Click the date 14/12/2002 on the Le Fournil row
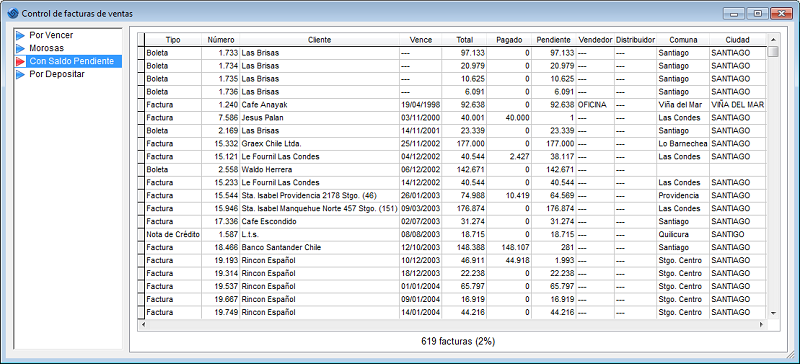The width and height of the screenshot is (800, 364). 420,183
